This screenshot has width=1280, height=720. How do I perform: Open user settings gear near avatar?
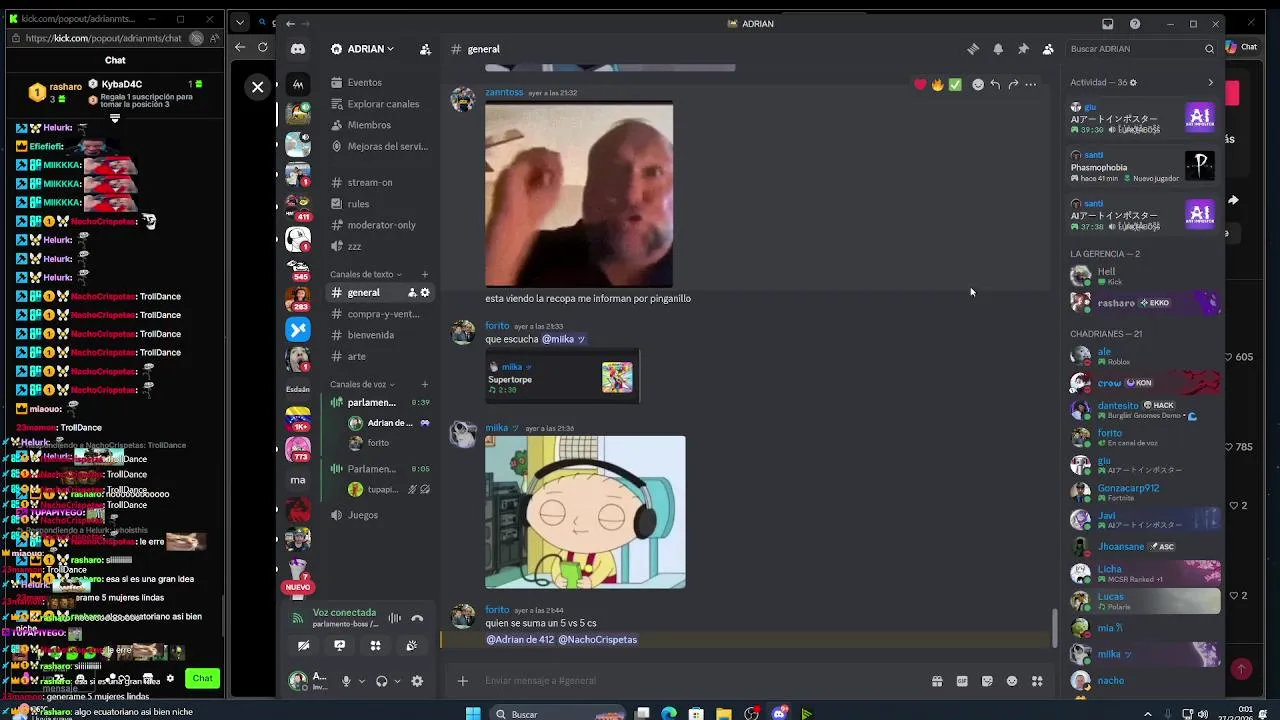(x=417, y=681)
